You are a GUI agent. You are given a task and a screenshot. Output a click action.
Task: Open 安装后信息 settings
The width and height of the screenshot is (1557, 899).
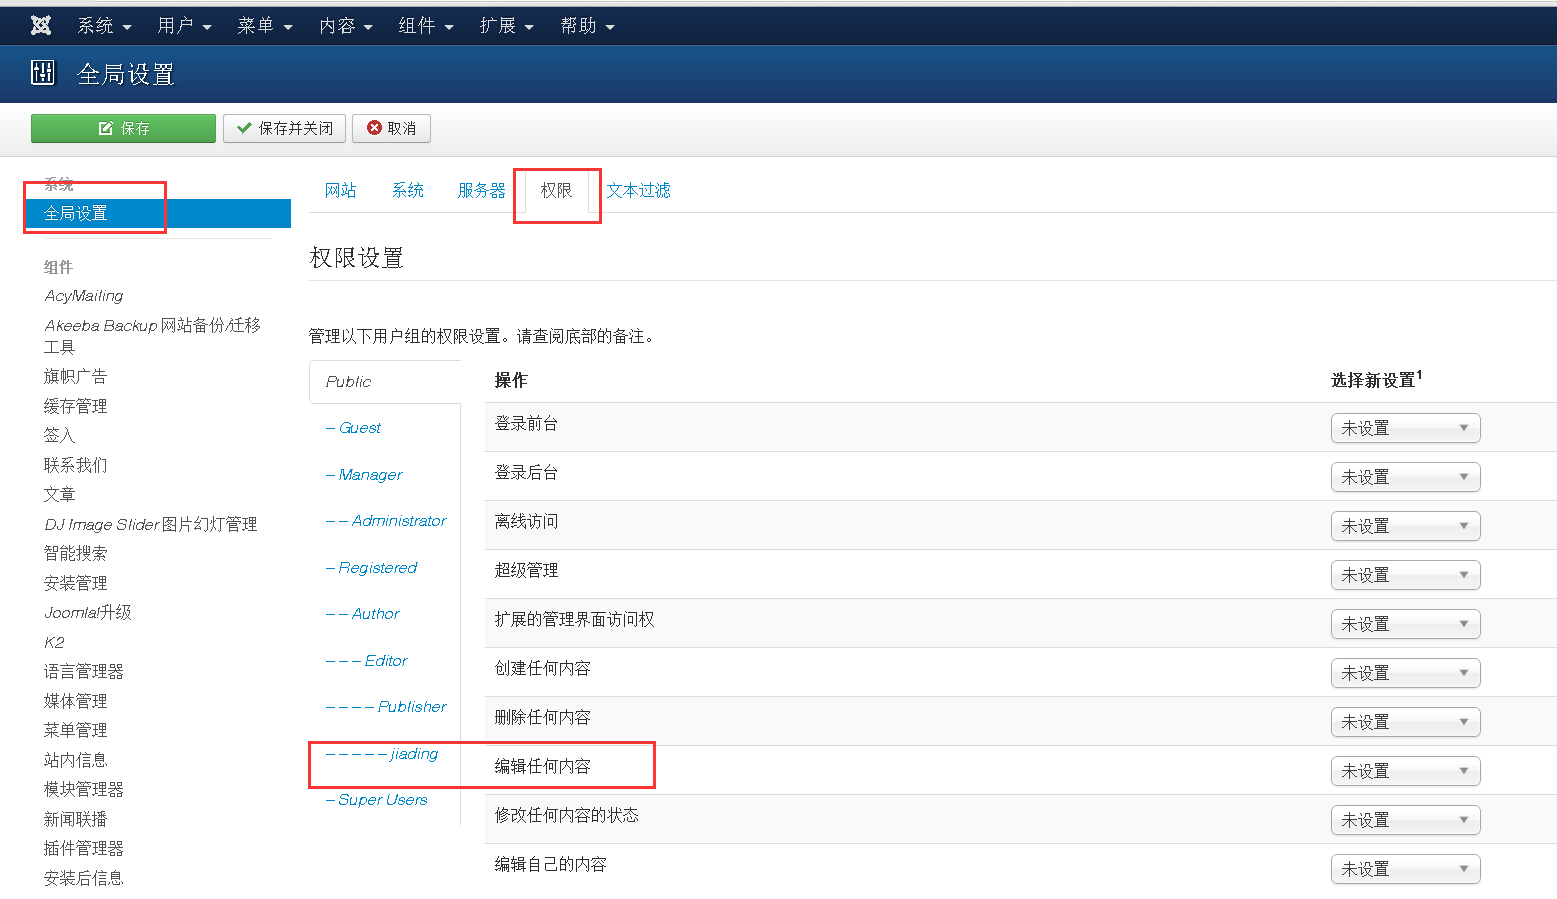pyautogui.click(x=83, y=878)
